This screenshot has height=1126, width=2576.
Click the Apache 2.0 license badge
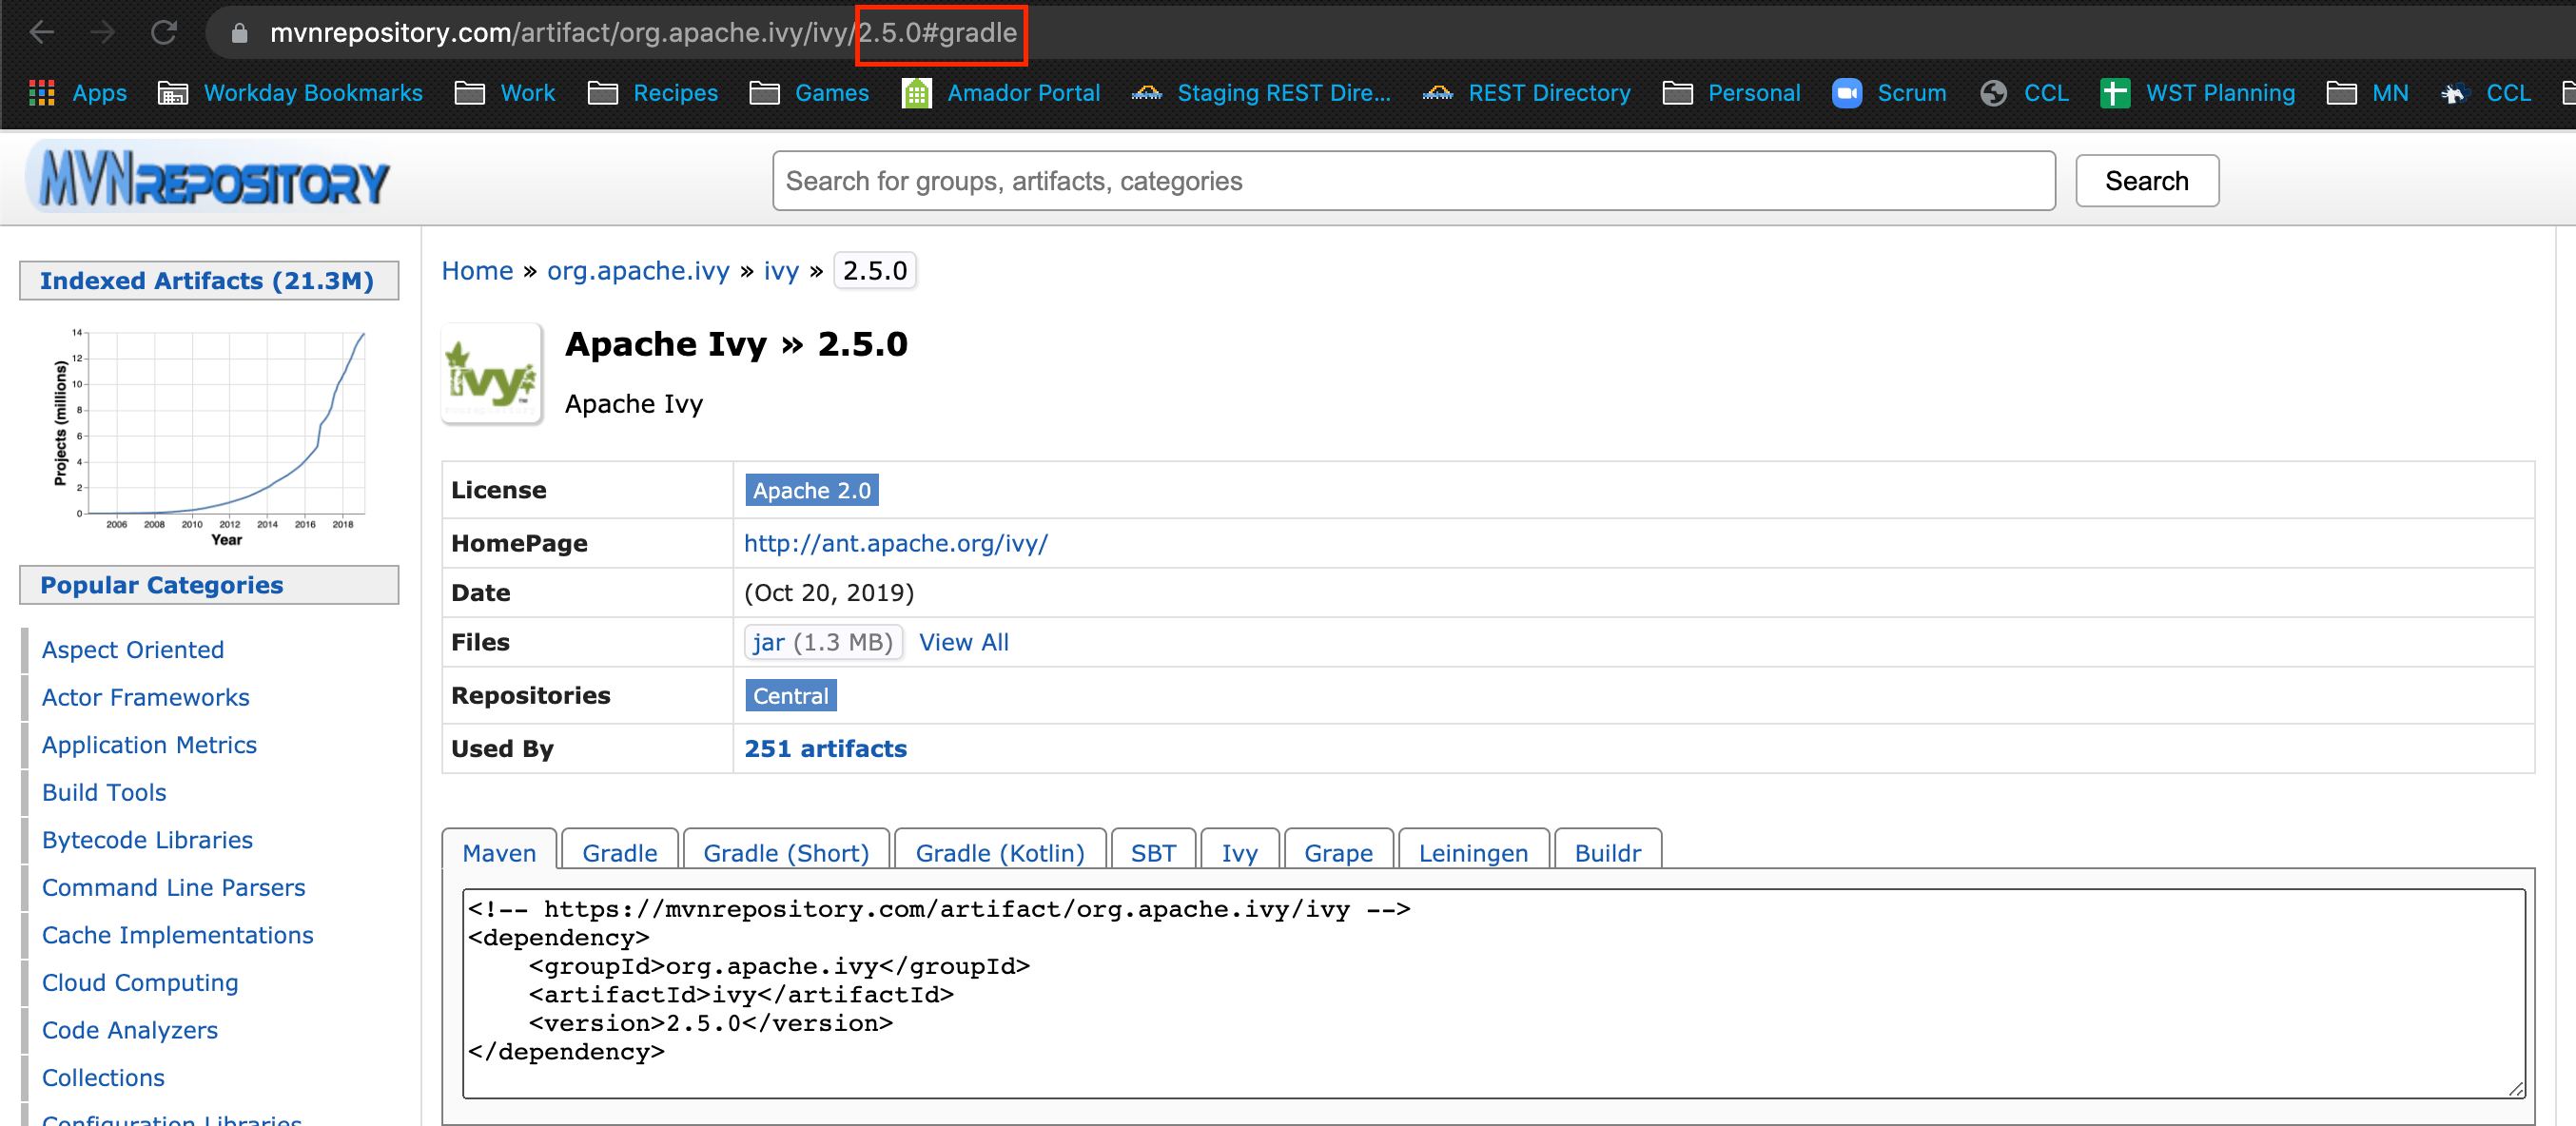(x=811, y=490)
